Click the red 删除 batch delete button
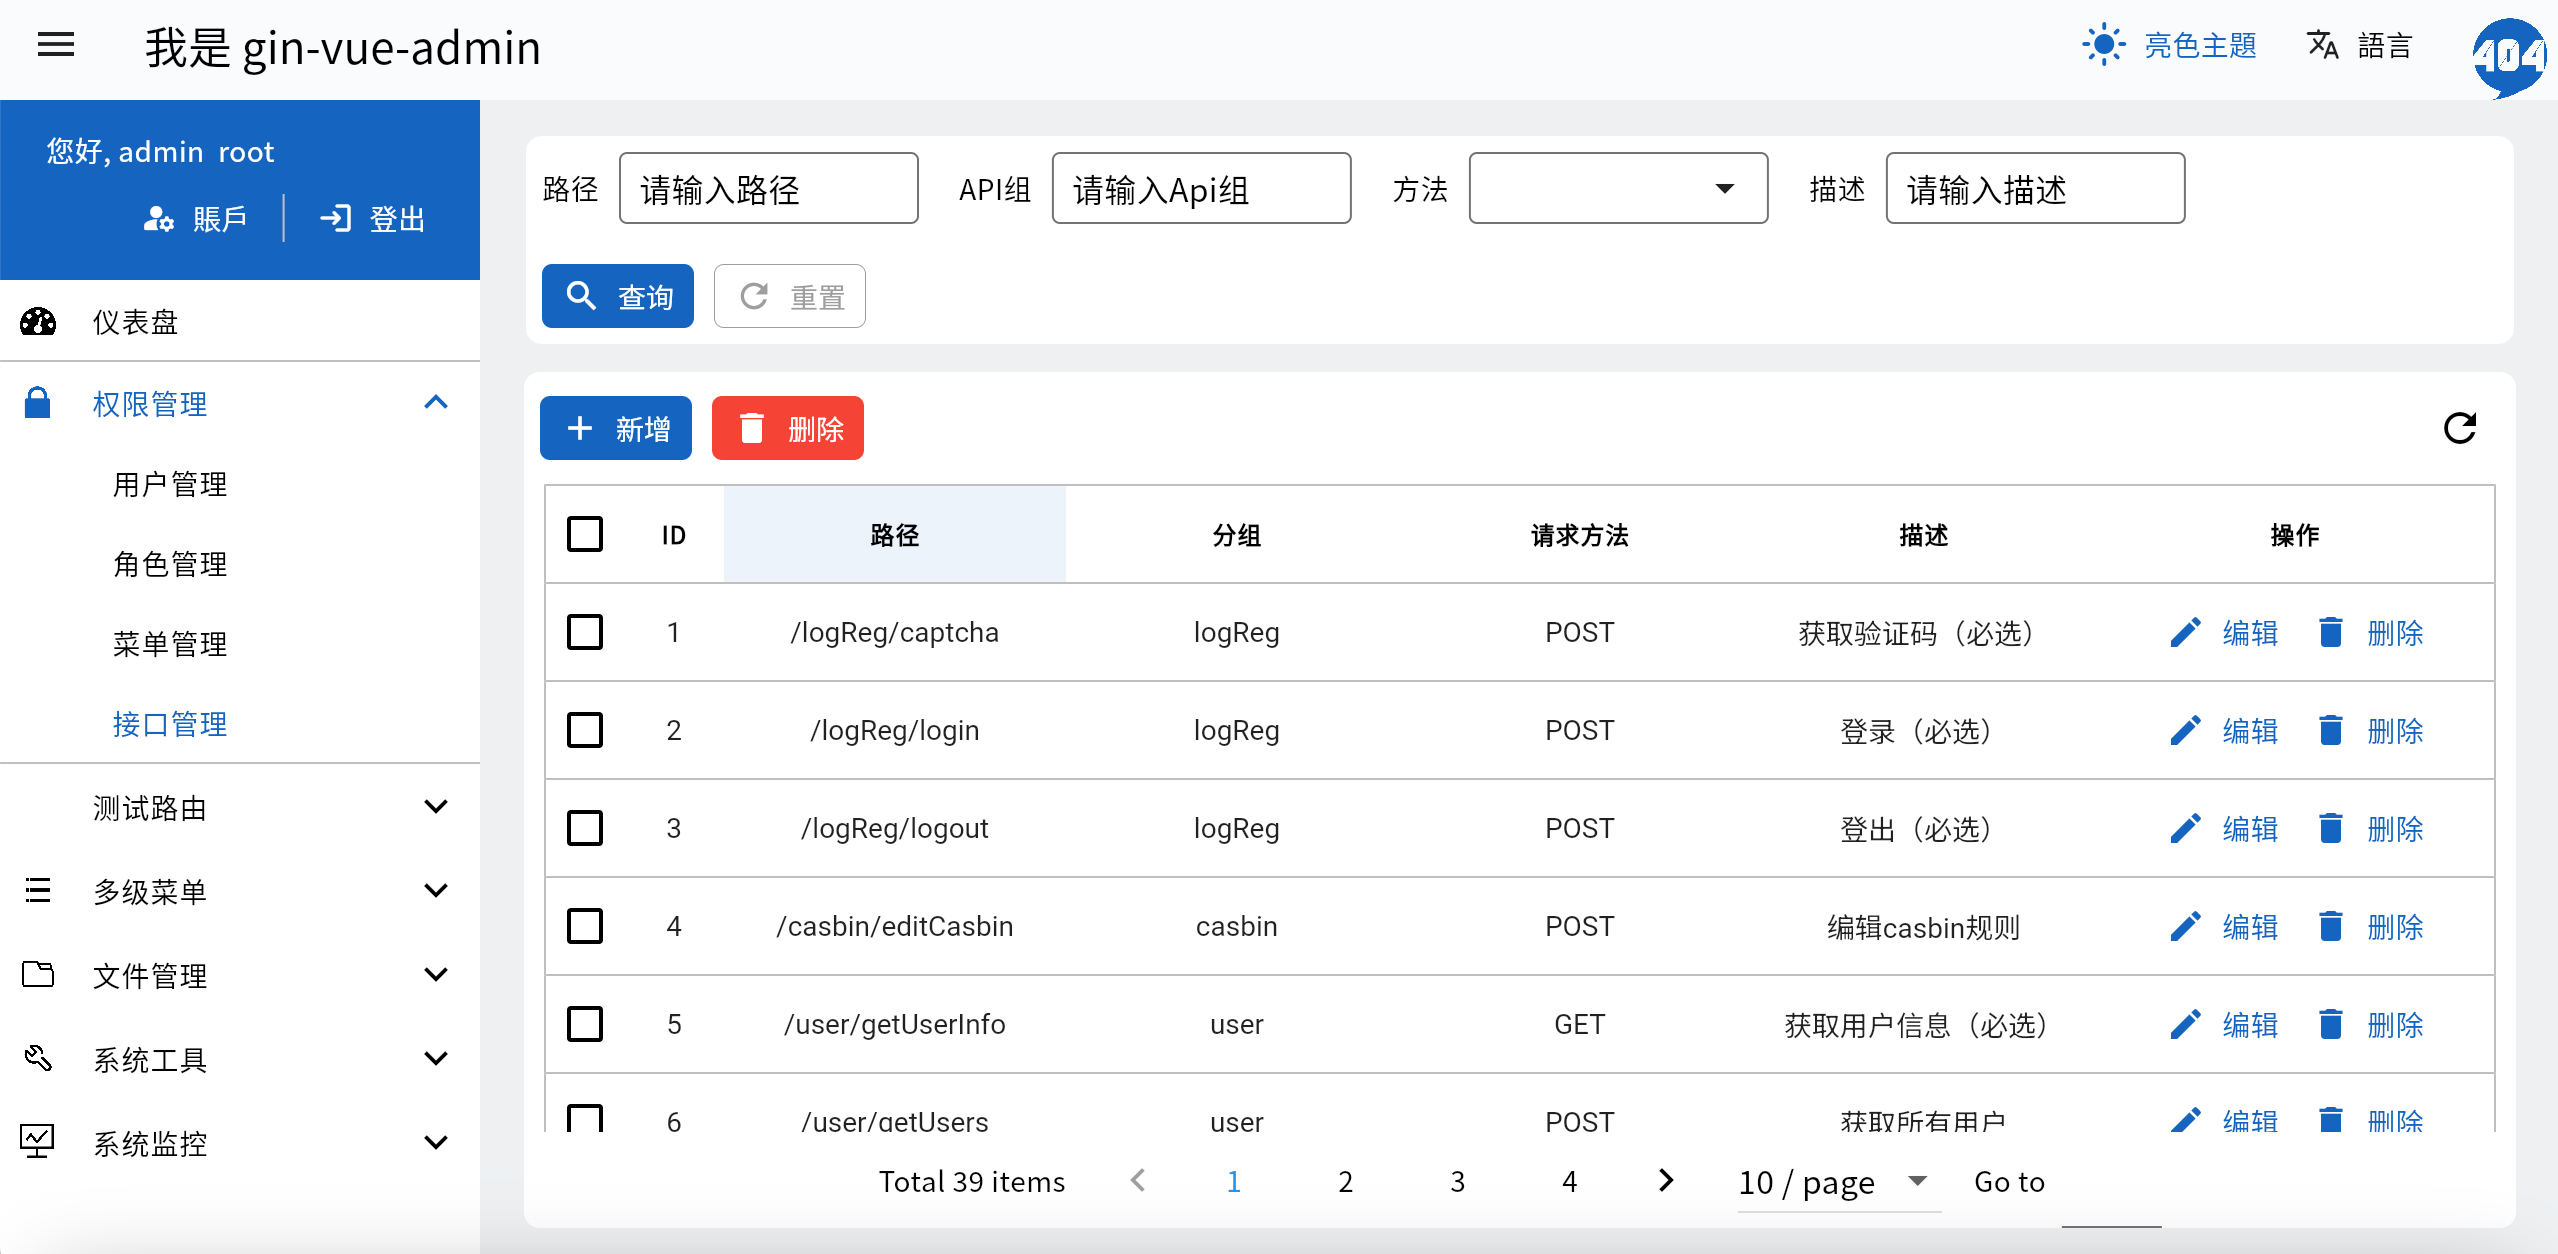This screenshot has height=1254, width=2558. click(788, 429)
